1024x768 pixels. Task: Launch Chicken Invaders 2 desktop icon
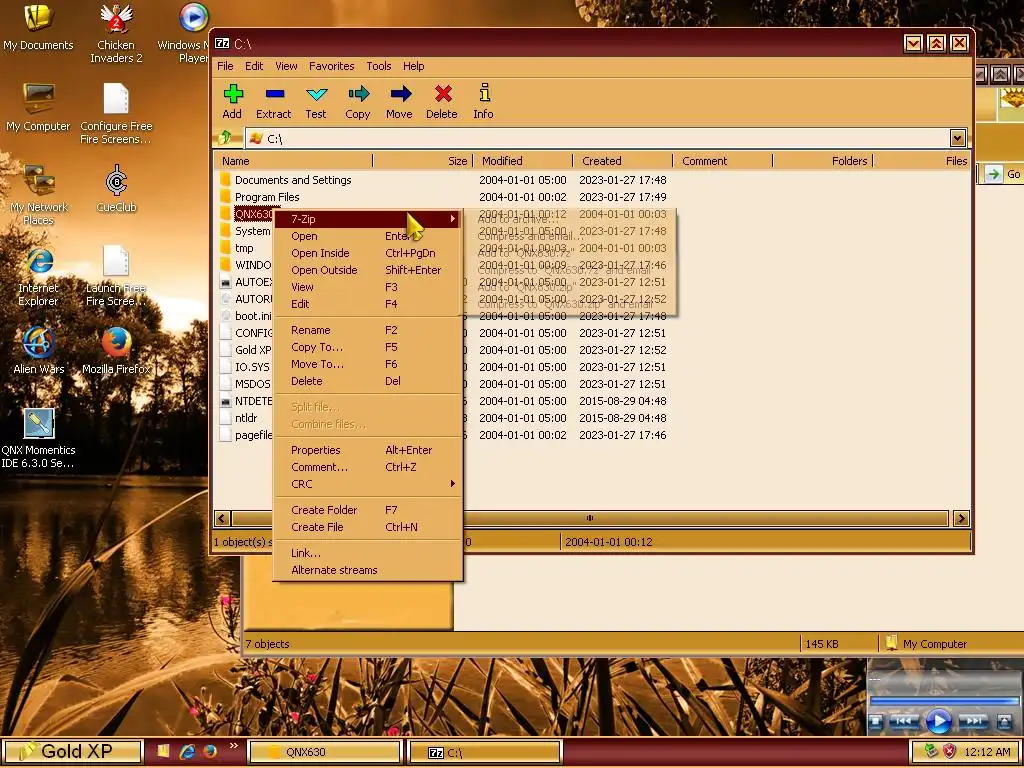click(x=116, y=33)
